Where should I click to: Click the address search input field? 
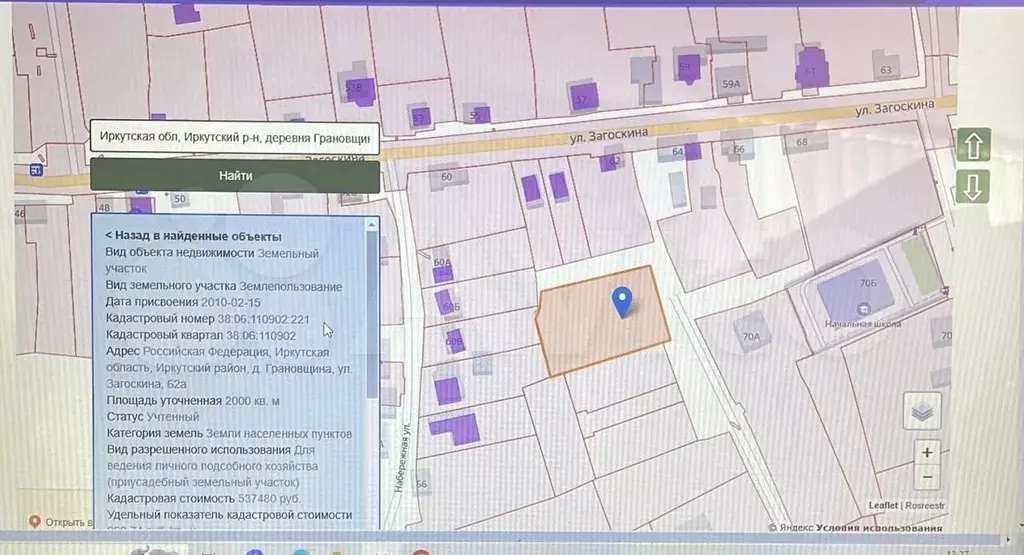pos(234,137)
